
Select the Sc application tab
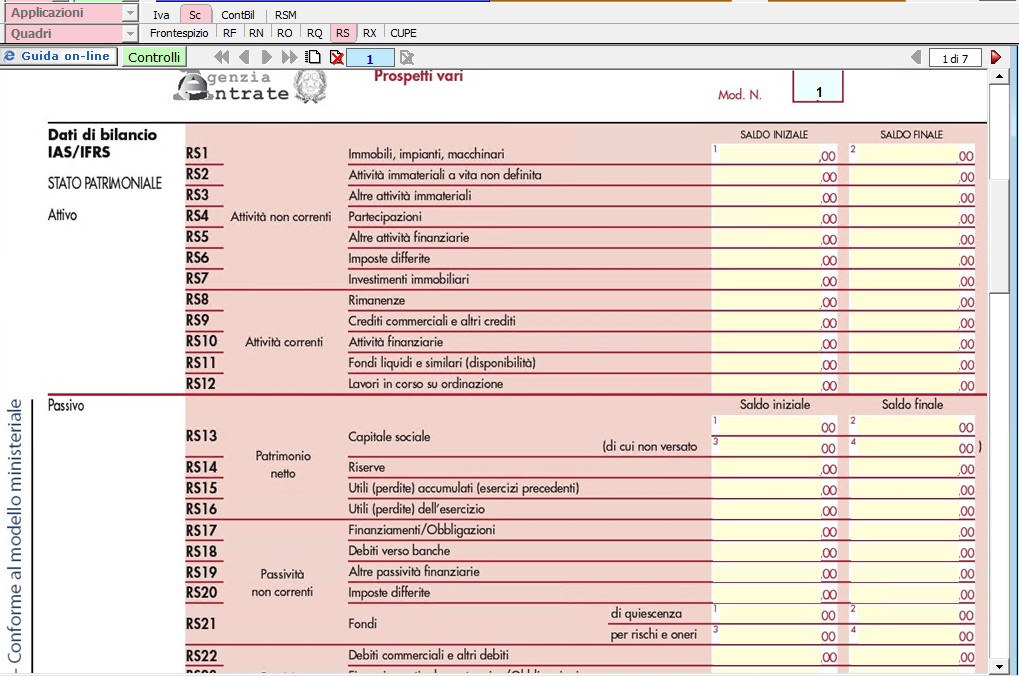[195, 14]
